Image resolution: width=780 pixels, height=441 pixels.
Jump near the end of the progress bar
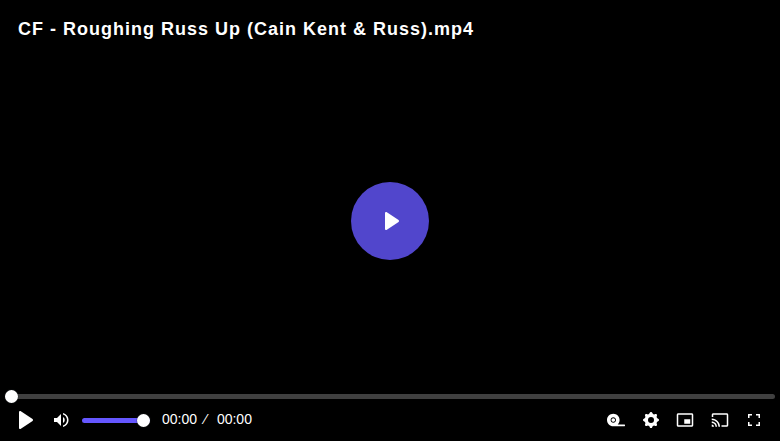[766, 396]
